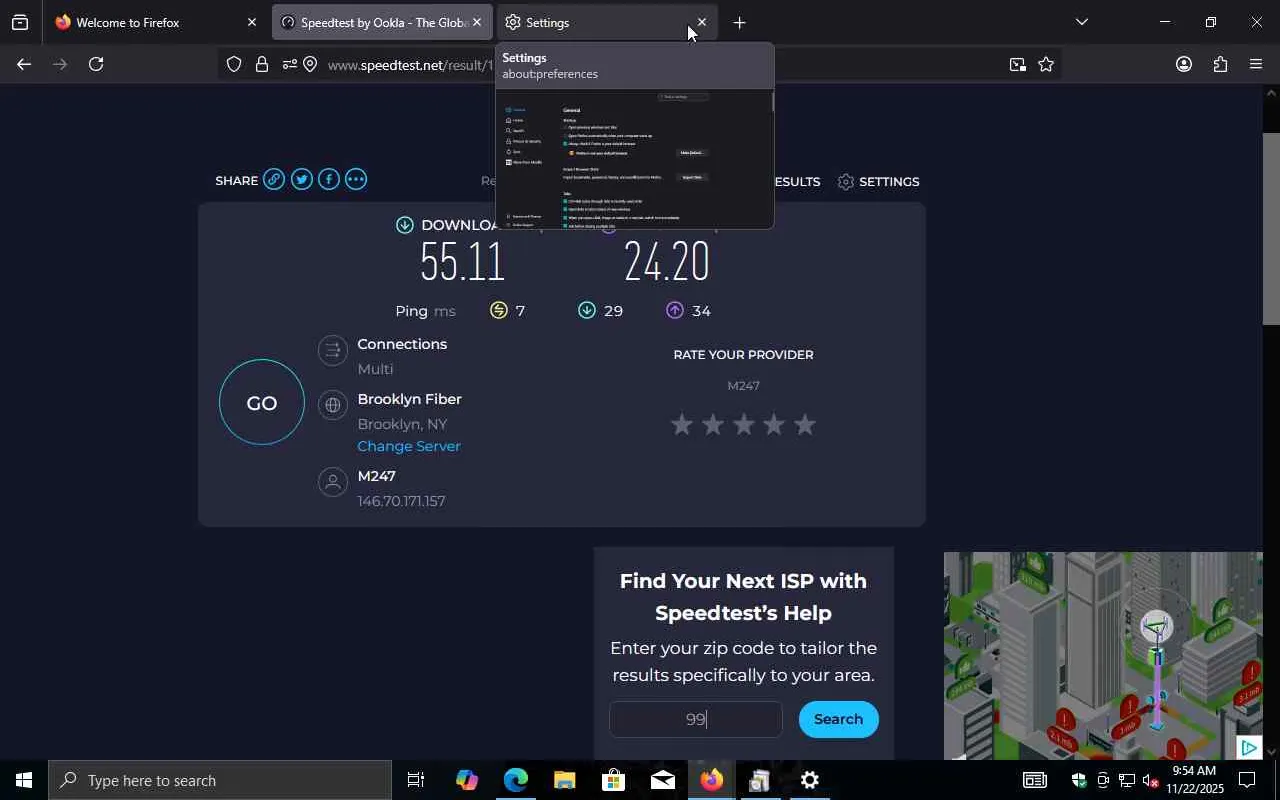Viewport: 1280px width, 800px height.
Task: Open the city-themed advertisement image
Action: click(x=1103, y=655)
